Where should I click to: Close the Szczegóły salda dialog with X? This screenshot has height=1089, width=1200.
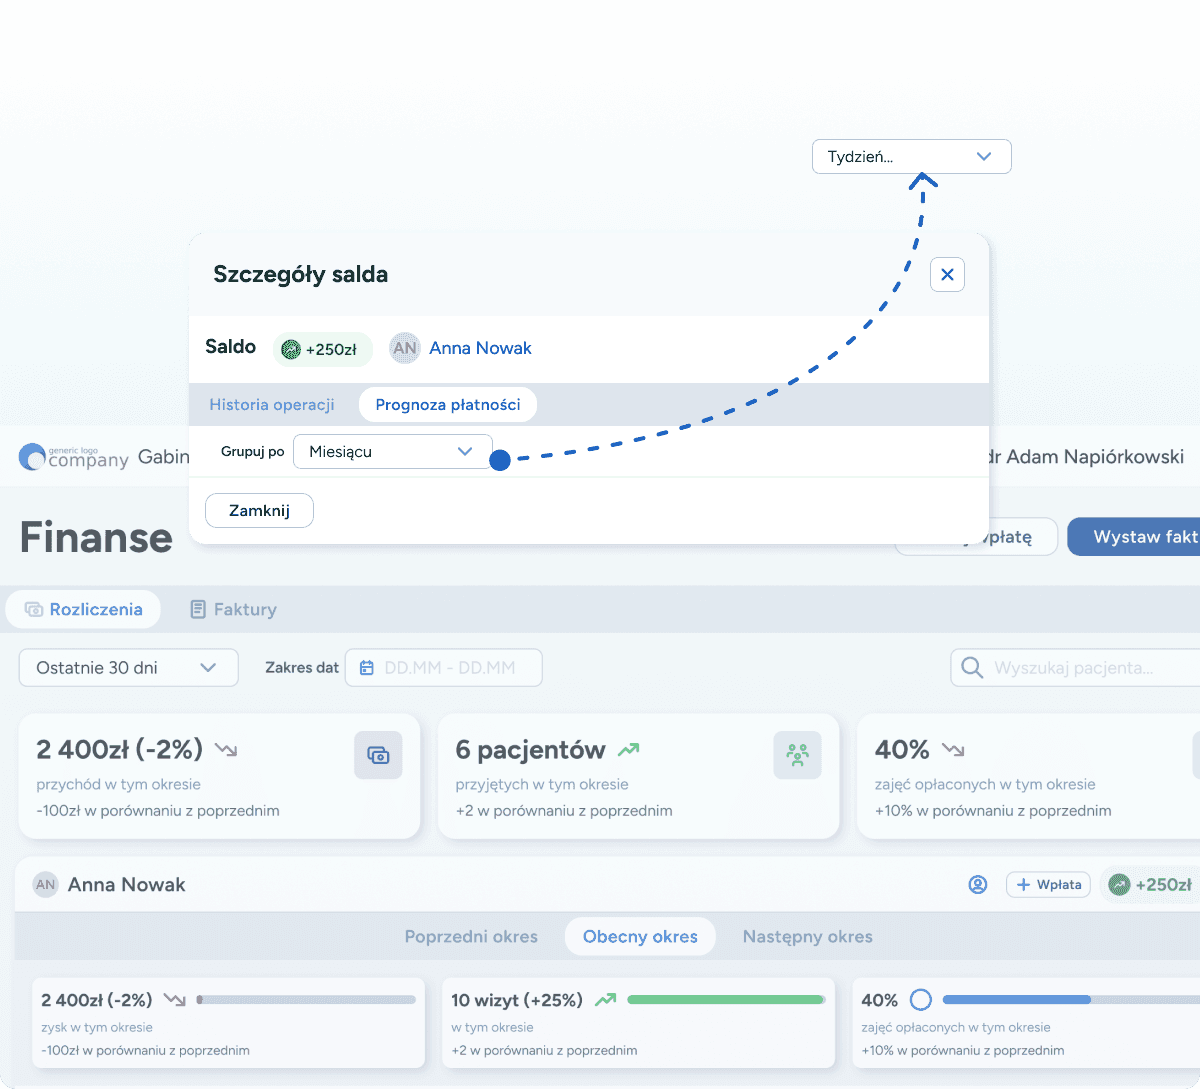(x=947, y=274)
